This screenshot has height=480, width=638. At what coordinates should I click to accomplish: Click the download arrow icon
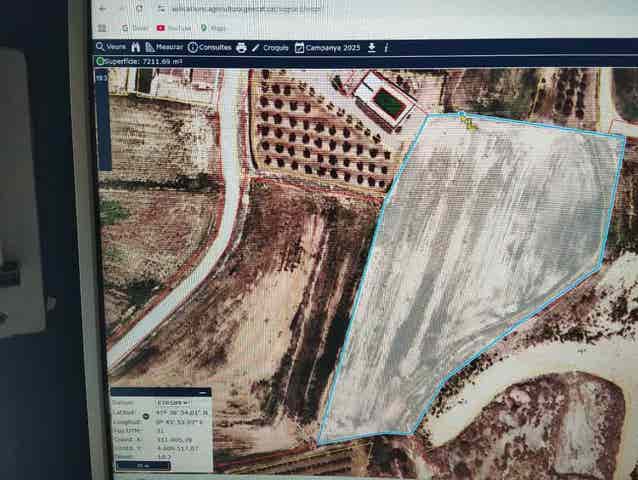point(372,47)
